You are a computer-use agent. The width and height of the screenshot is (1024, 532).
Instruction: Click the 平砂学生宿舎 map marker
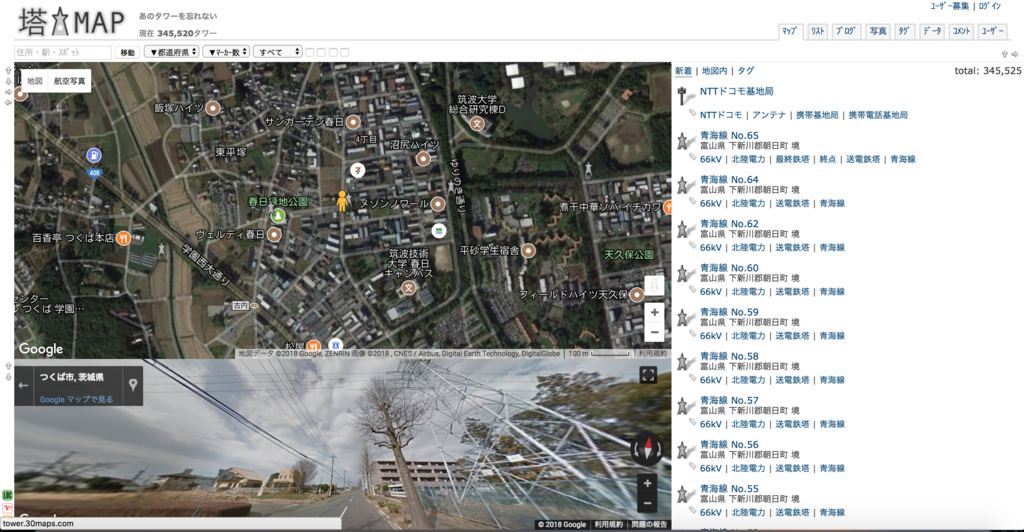click(528, 251)
